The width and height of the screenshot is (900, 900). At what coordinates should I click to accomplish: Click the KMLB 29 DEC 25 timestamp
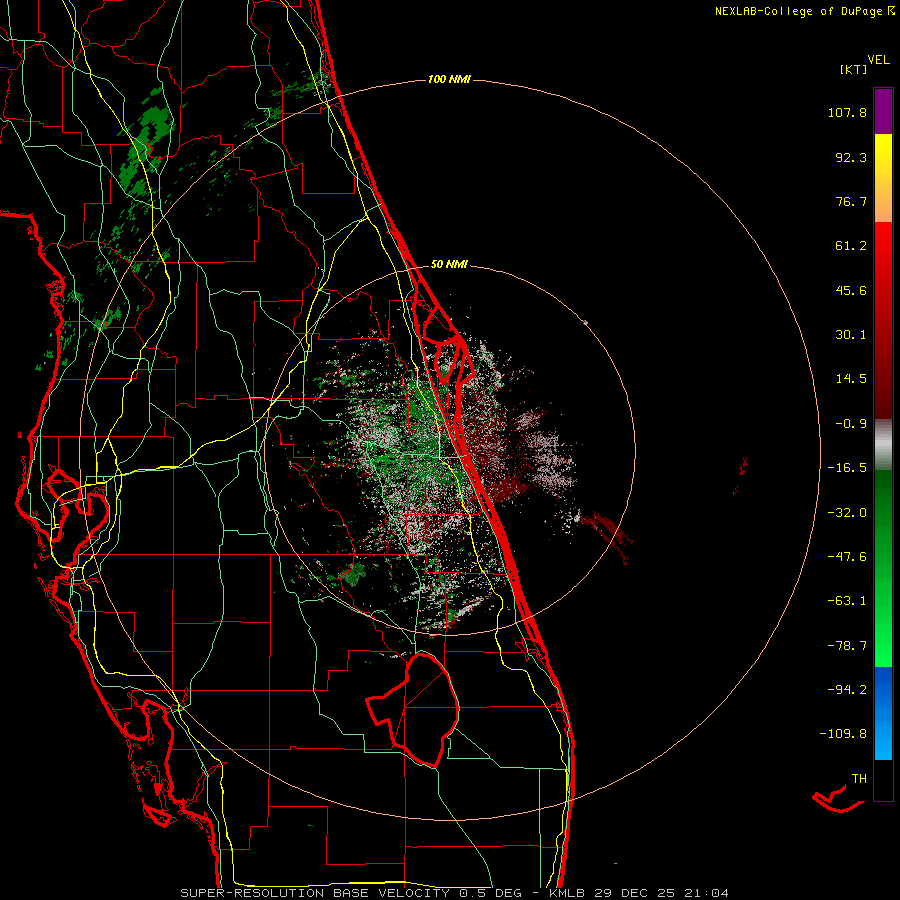[x=639, y=893]
